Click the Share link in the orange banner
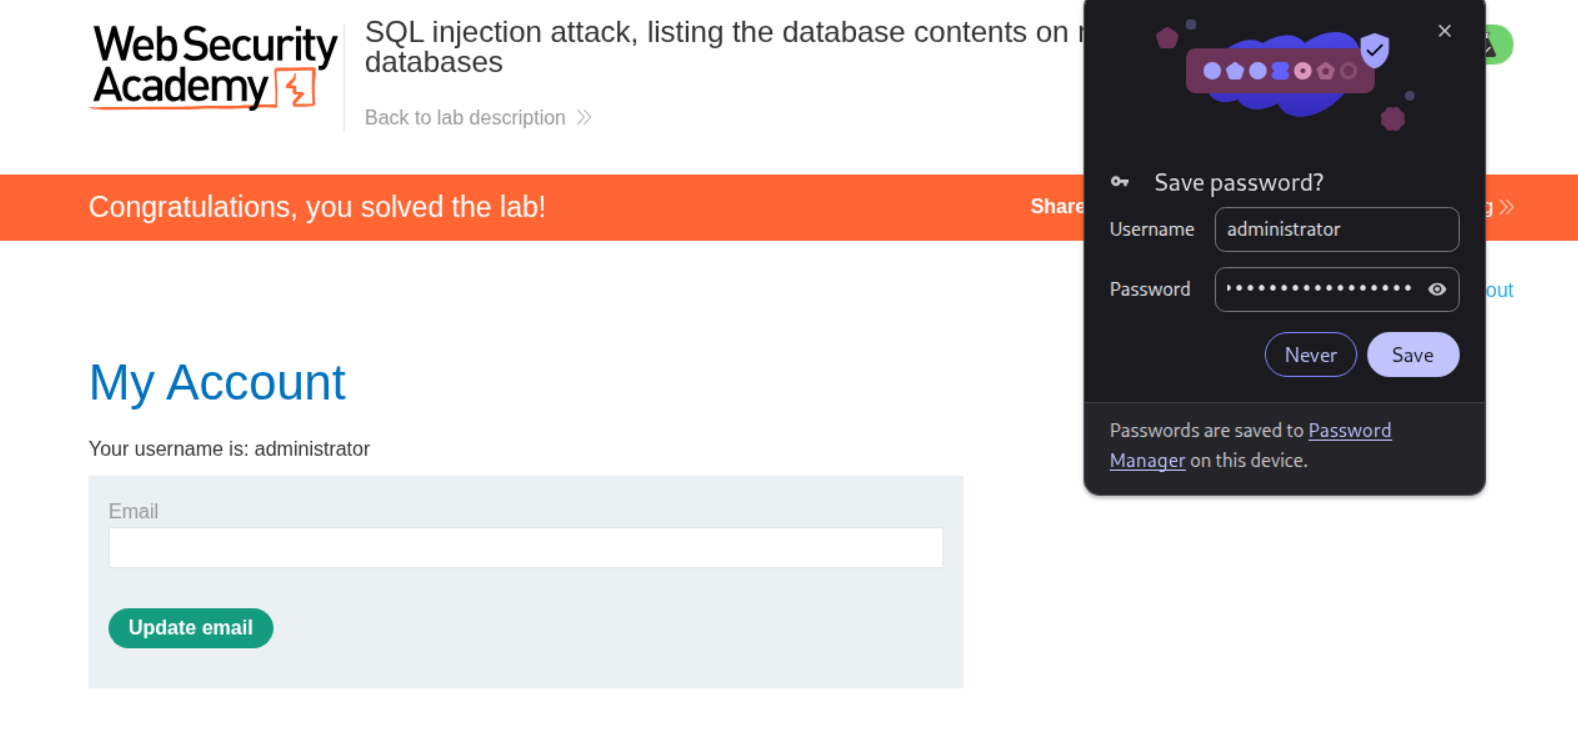This screenshot has height=729, width=1578. 1056,207
